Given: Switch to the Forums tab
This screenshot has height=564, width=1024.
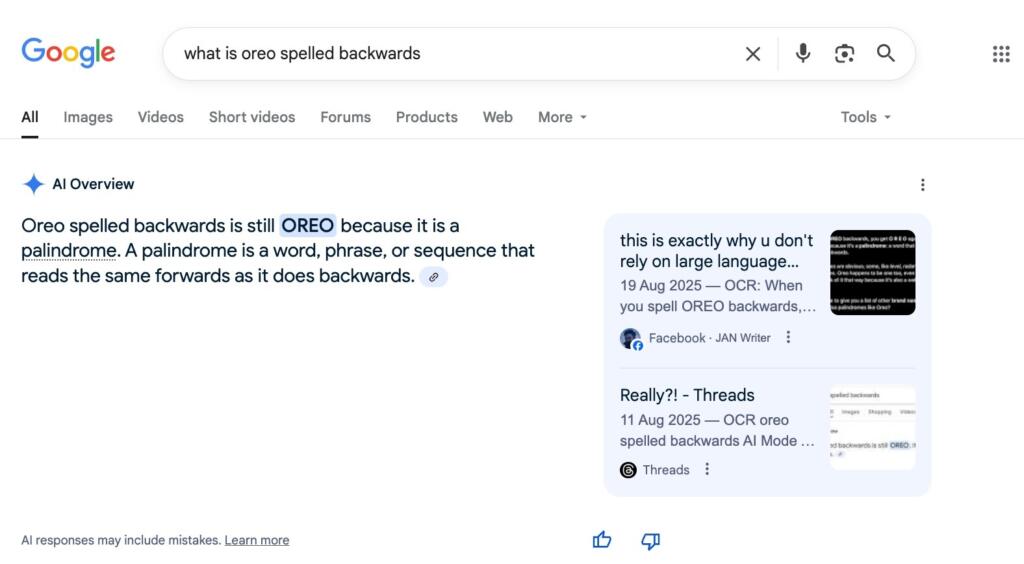Looking at the screenshot, I should (x=345, y=117).
